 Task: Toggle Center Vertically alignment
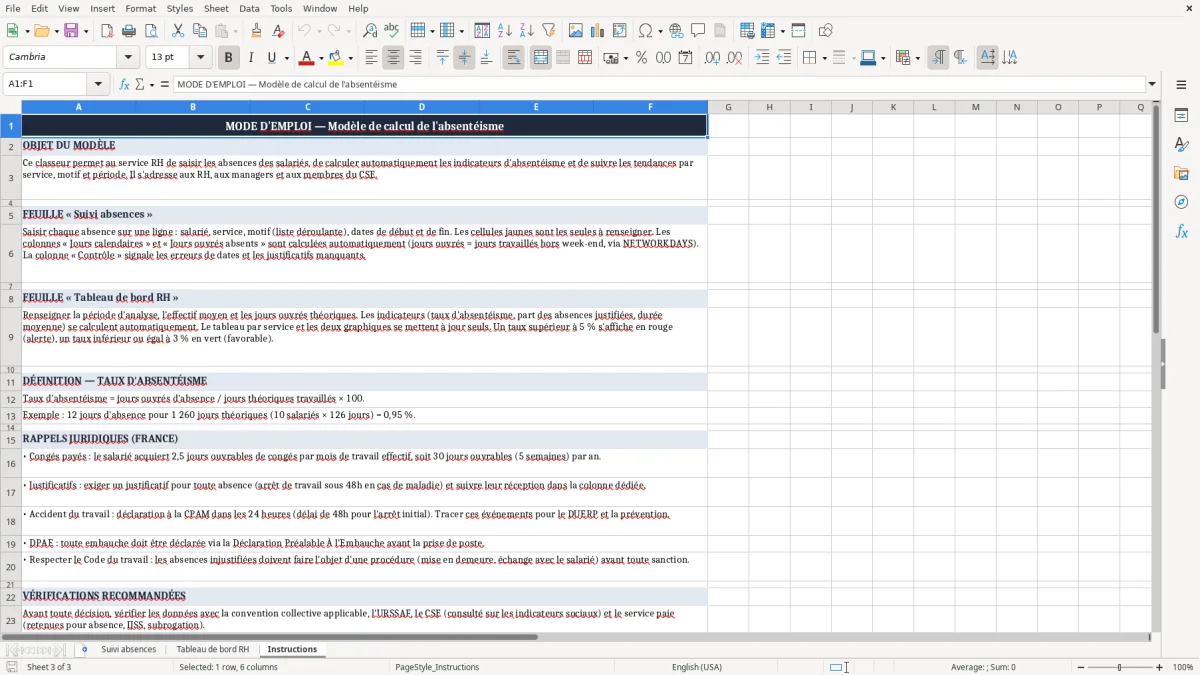point(464,58)
